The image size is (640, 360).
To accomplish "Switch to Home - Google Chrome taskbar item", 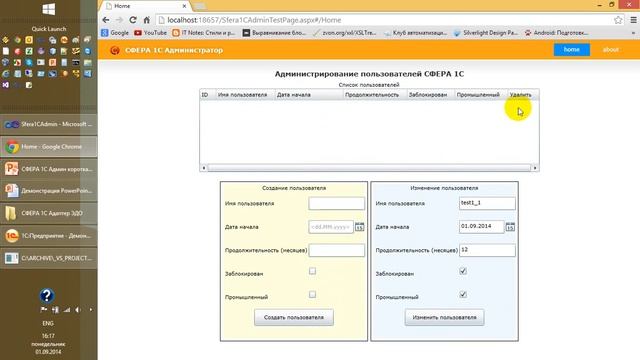I will (49, 147).
